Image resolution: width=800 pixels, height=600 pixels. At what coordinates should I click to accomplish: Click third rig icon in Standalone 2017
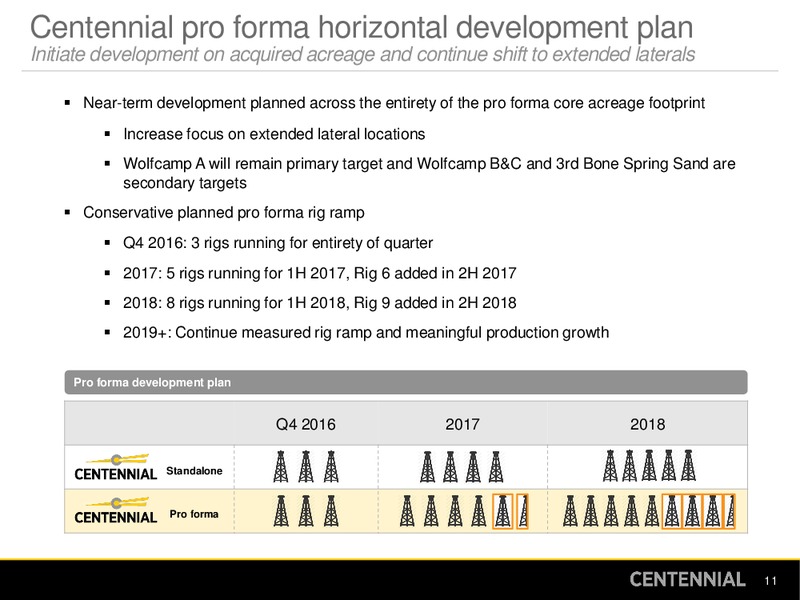pyautogui.click(x=473, y=467)
